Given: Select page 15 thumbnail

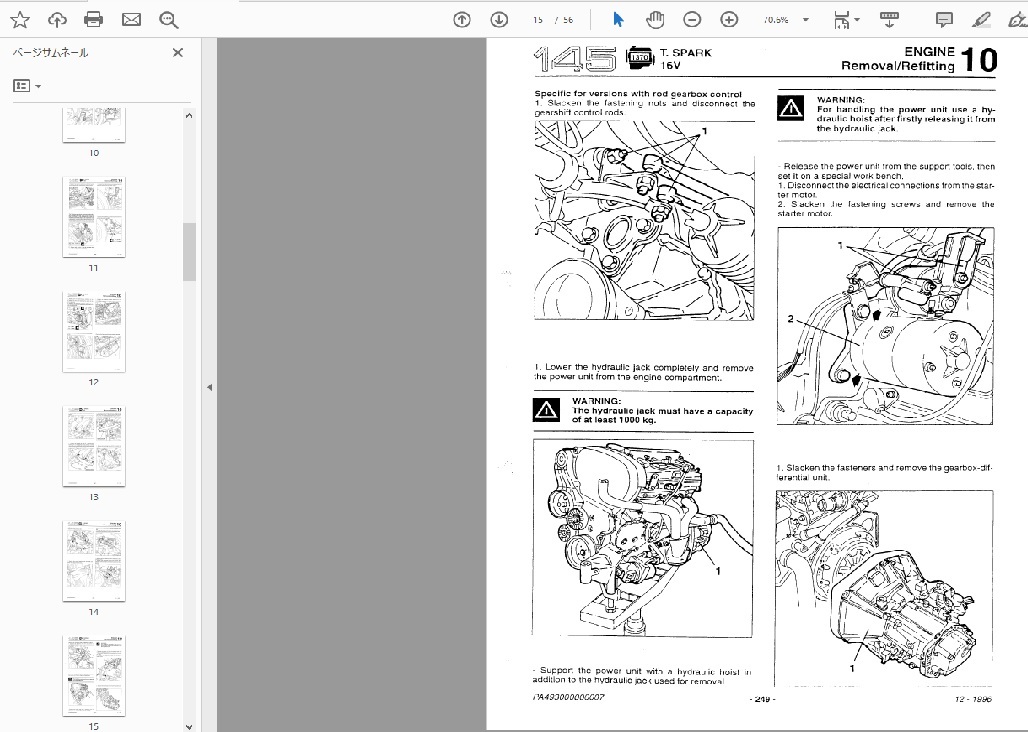Looking at the screenshot, I should pos(94,676).
